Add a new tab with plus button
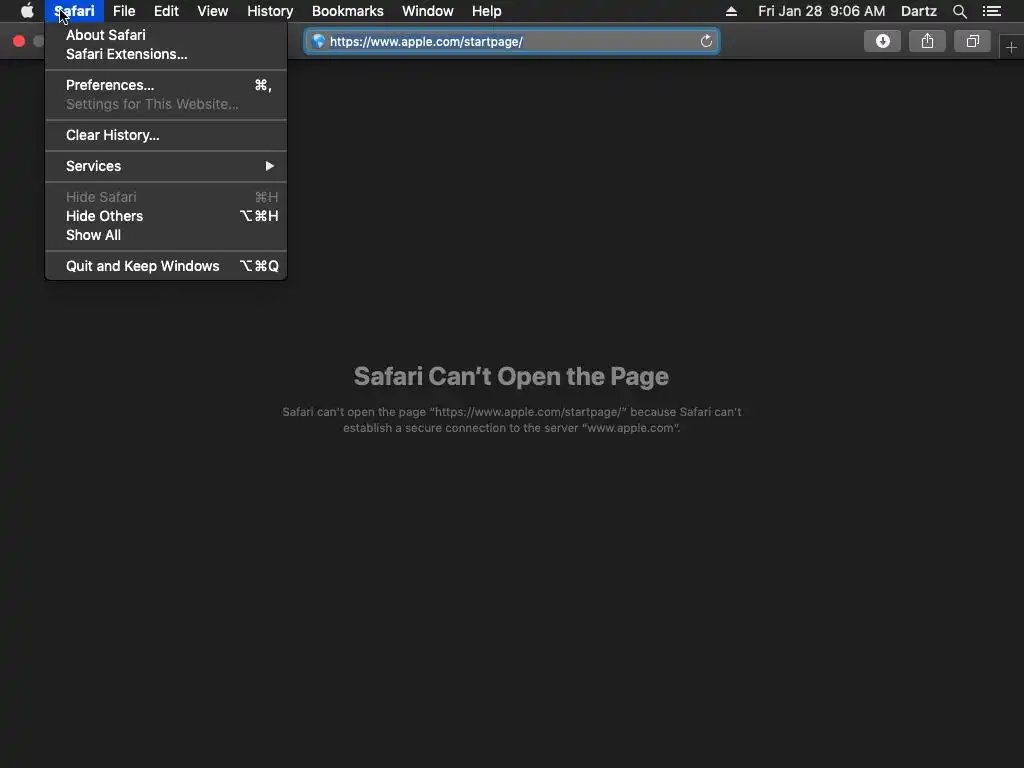 [1011, 48]
